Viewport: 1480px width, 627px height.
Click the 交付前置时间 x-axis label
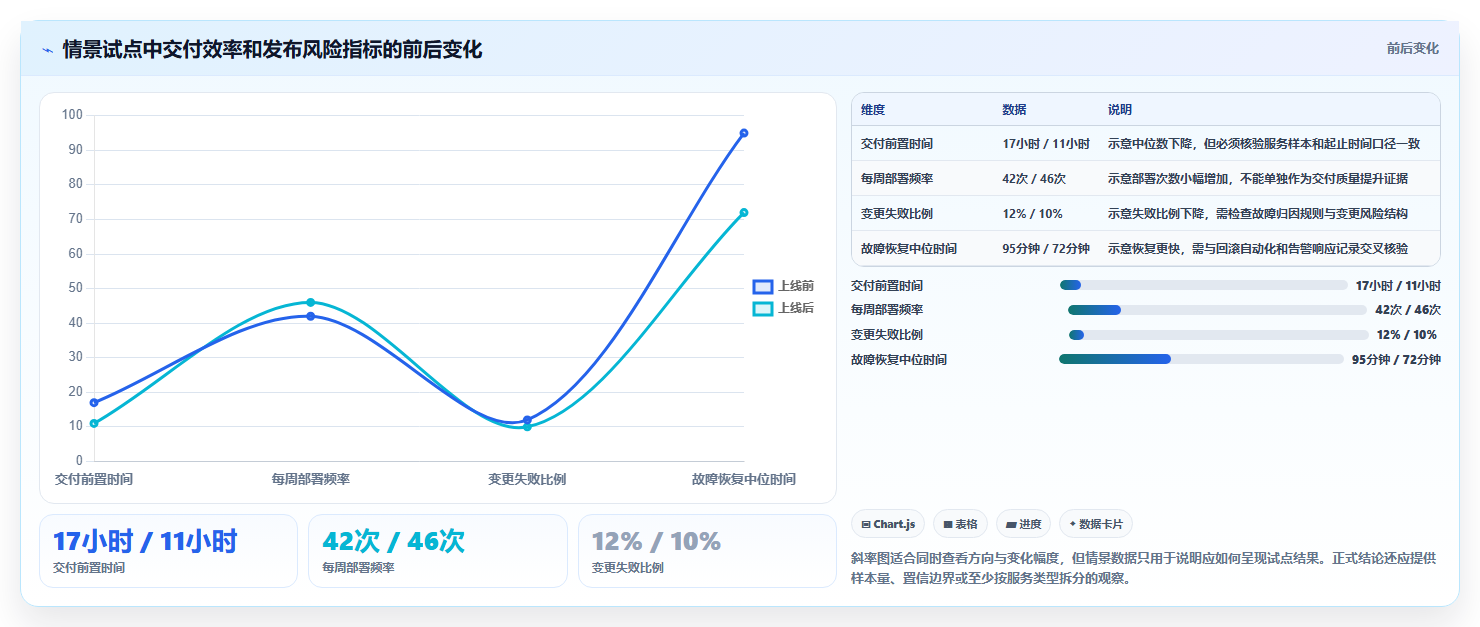[94, 479]
